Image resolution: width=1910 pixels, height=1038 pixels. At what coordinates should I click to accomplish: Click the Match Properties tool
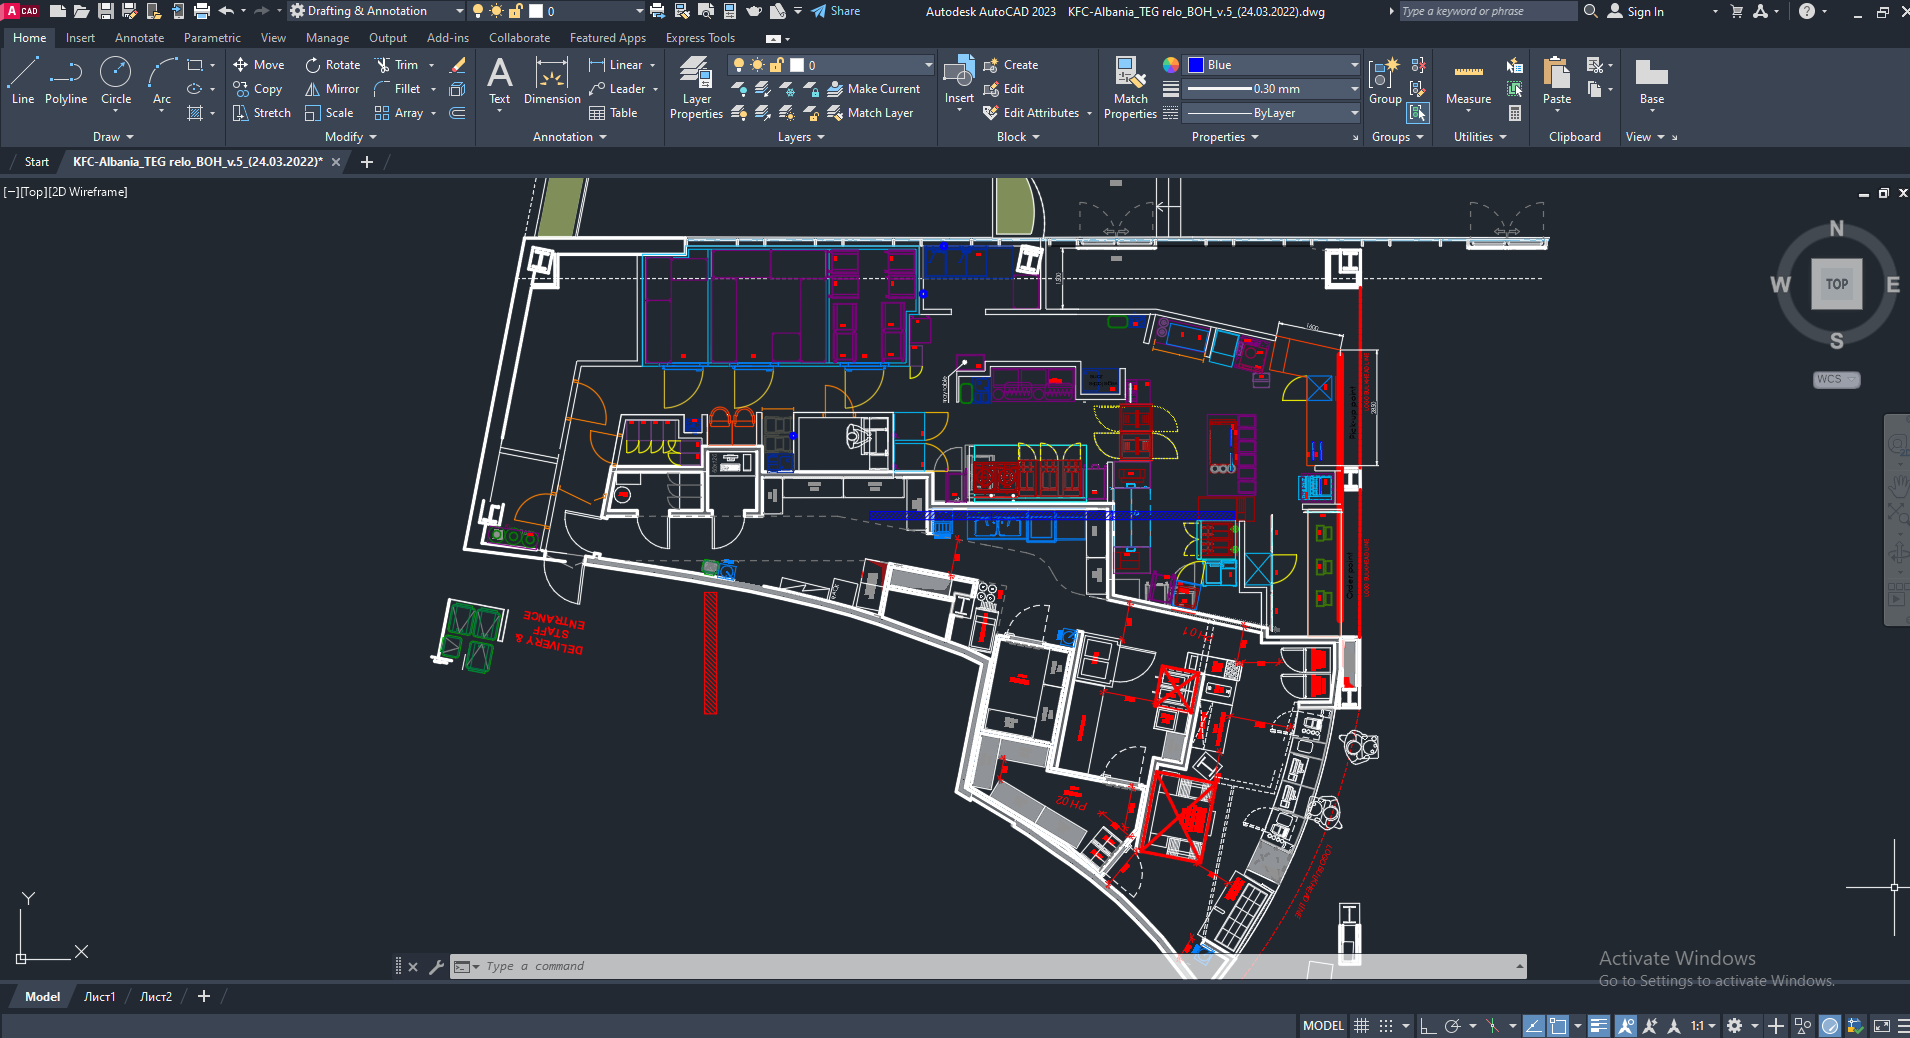coord(1130,89)
